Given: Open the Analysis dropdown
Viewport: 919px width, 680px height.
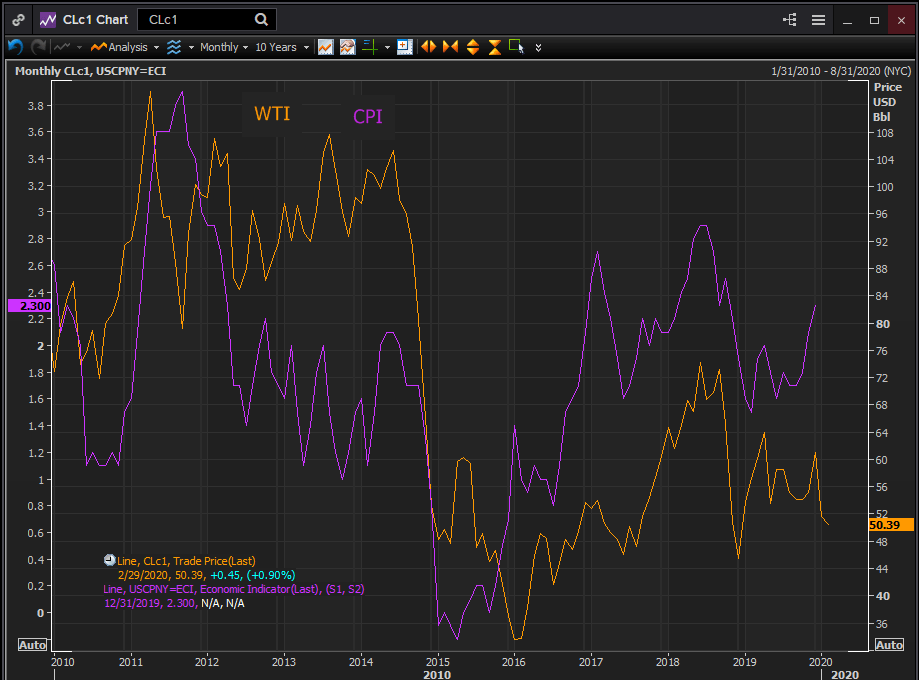Looking at the screenshot, I should [x=125, y=47].
